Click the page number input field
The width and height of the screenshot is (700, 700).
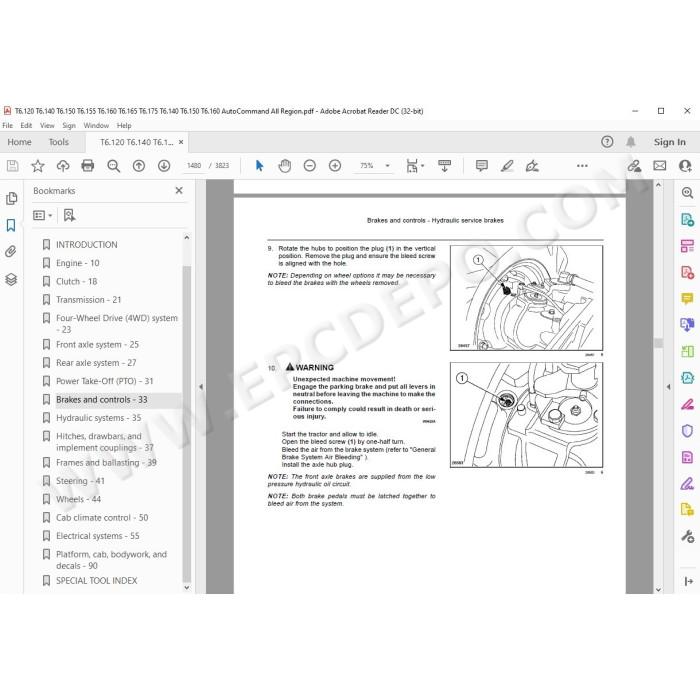pos(194,166)
